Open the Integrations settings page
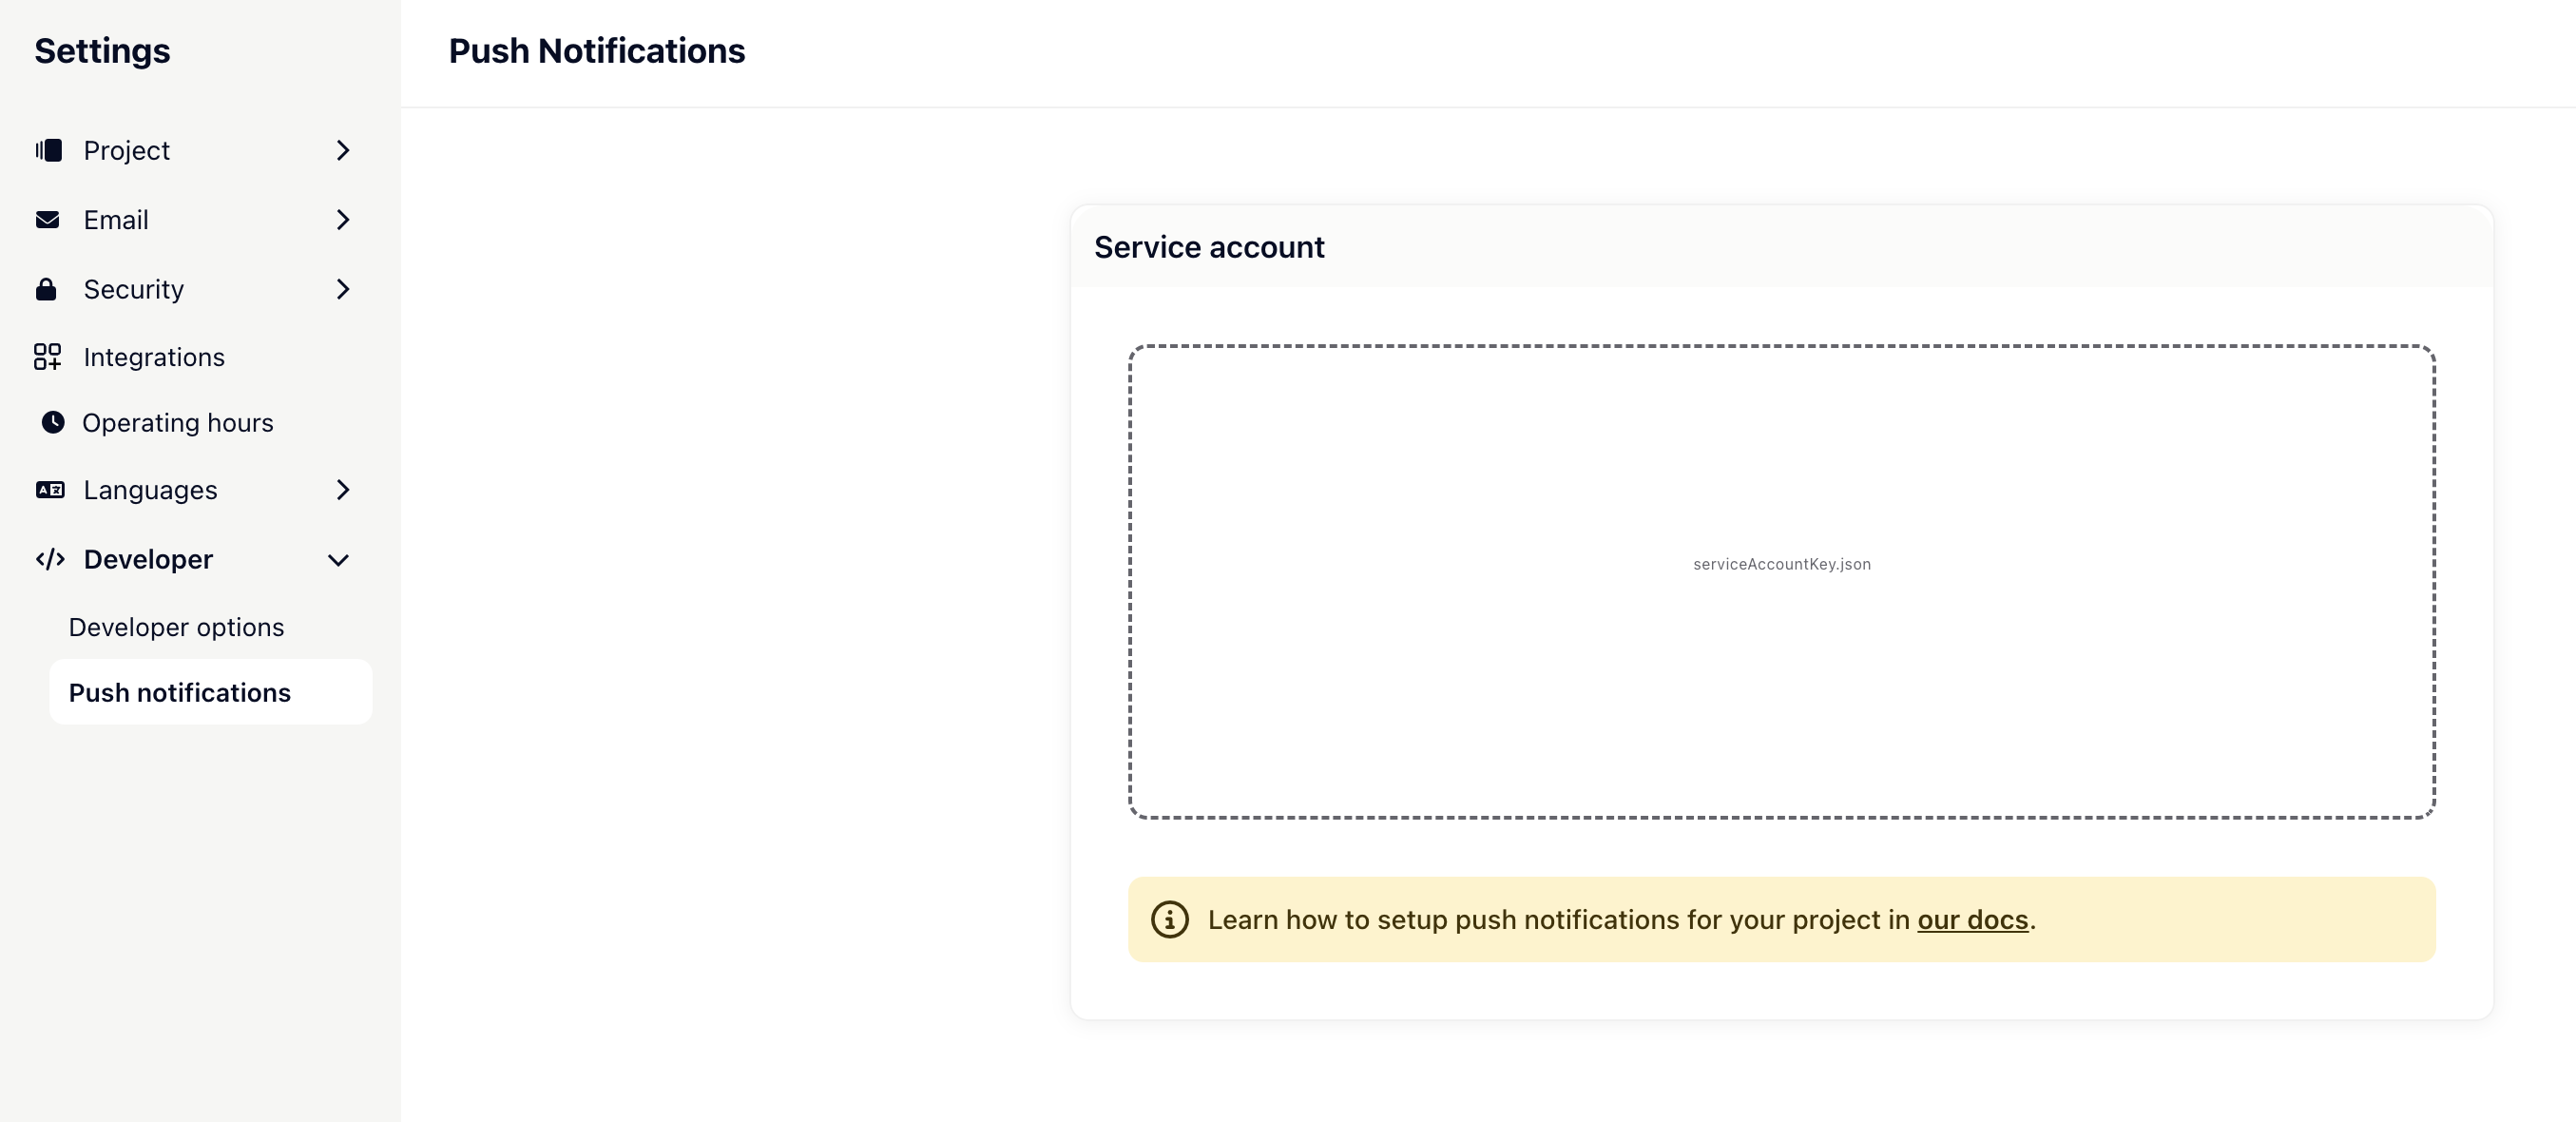The image size is (2576, 1122). point(154,357)
